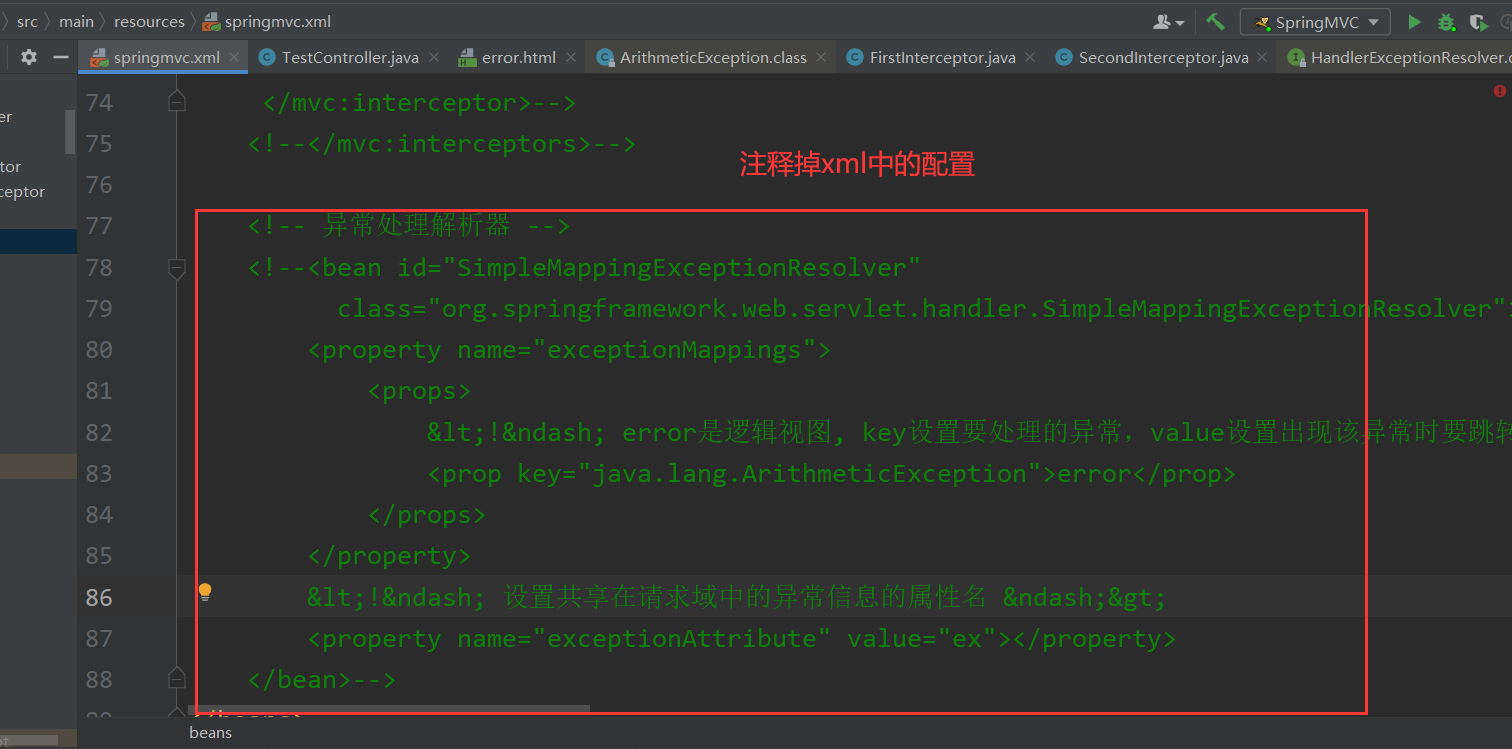Close the SecondInterceptor.java tab
Viewport: 1512px width, 749px height.
click(x=1263, y=57)
